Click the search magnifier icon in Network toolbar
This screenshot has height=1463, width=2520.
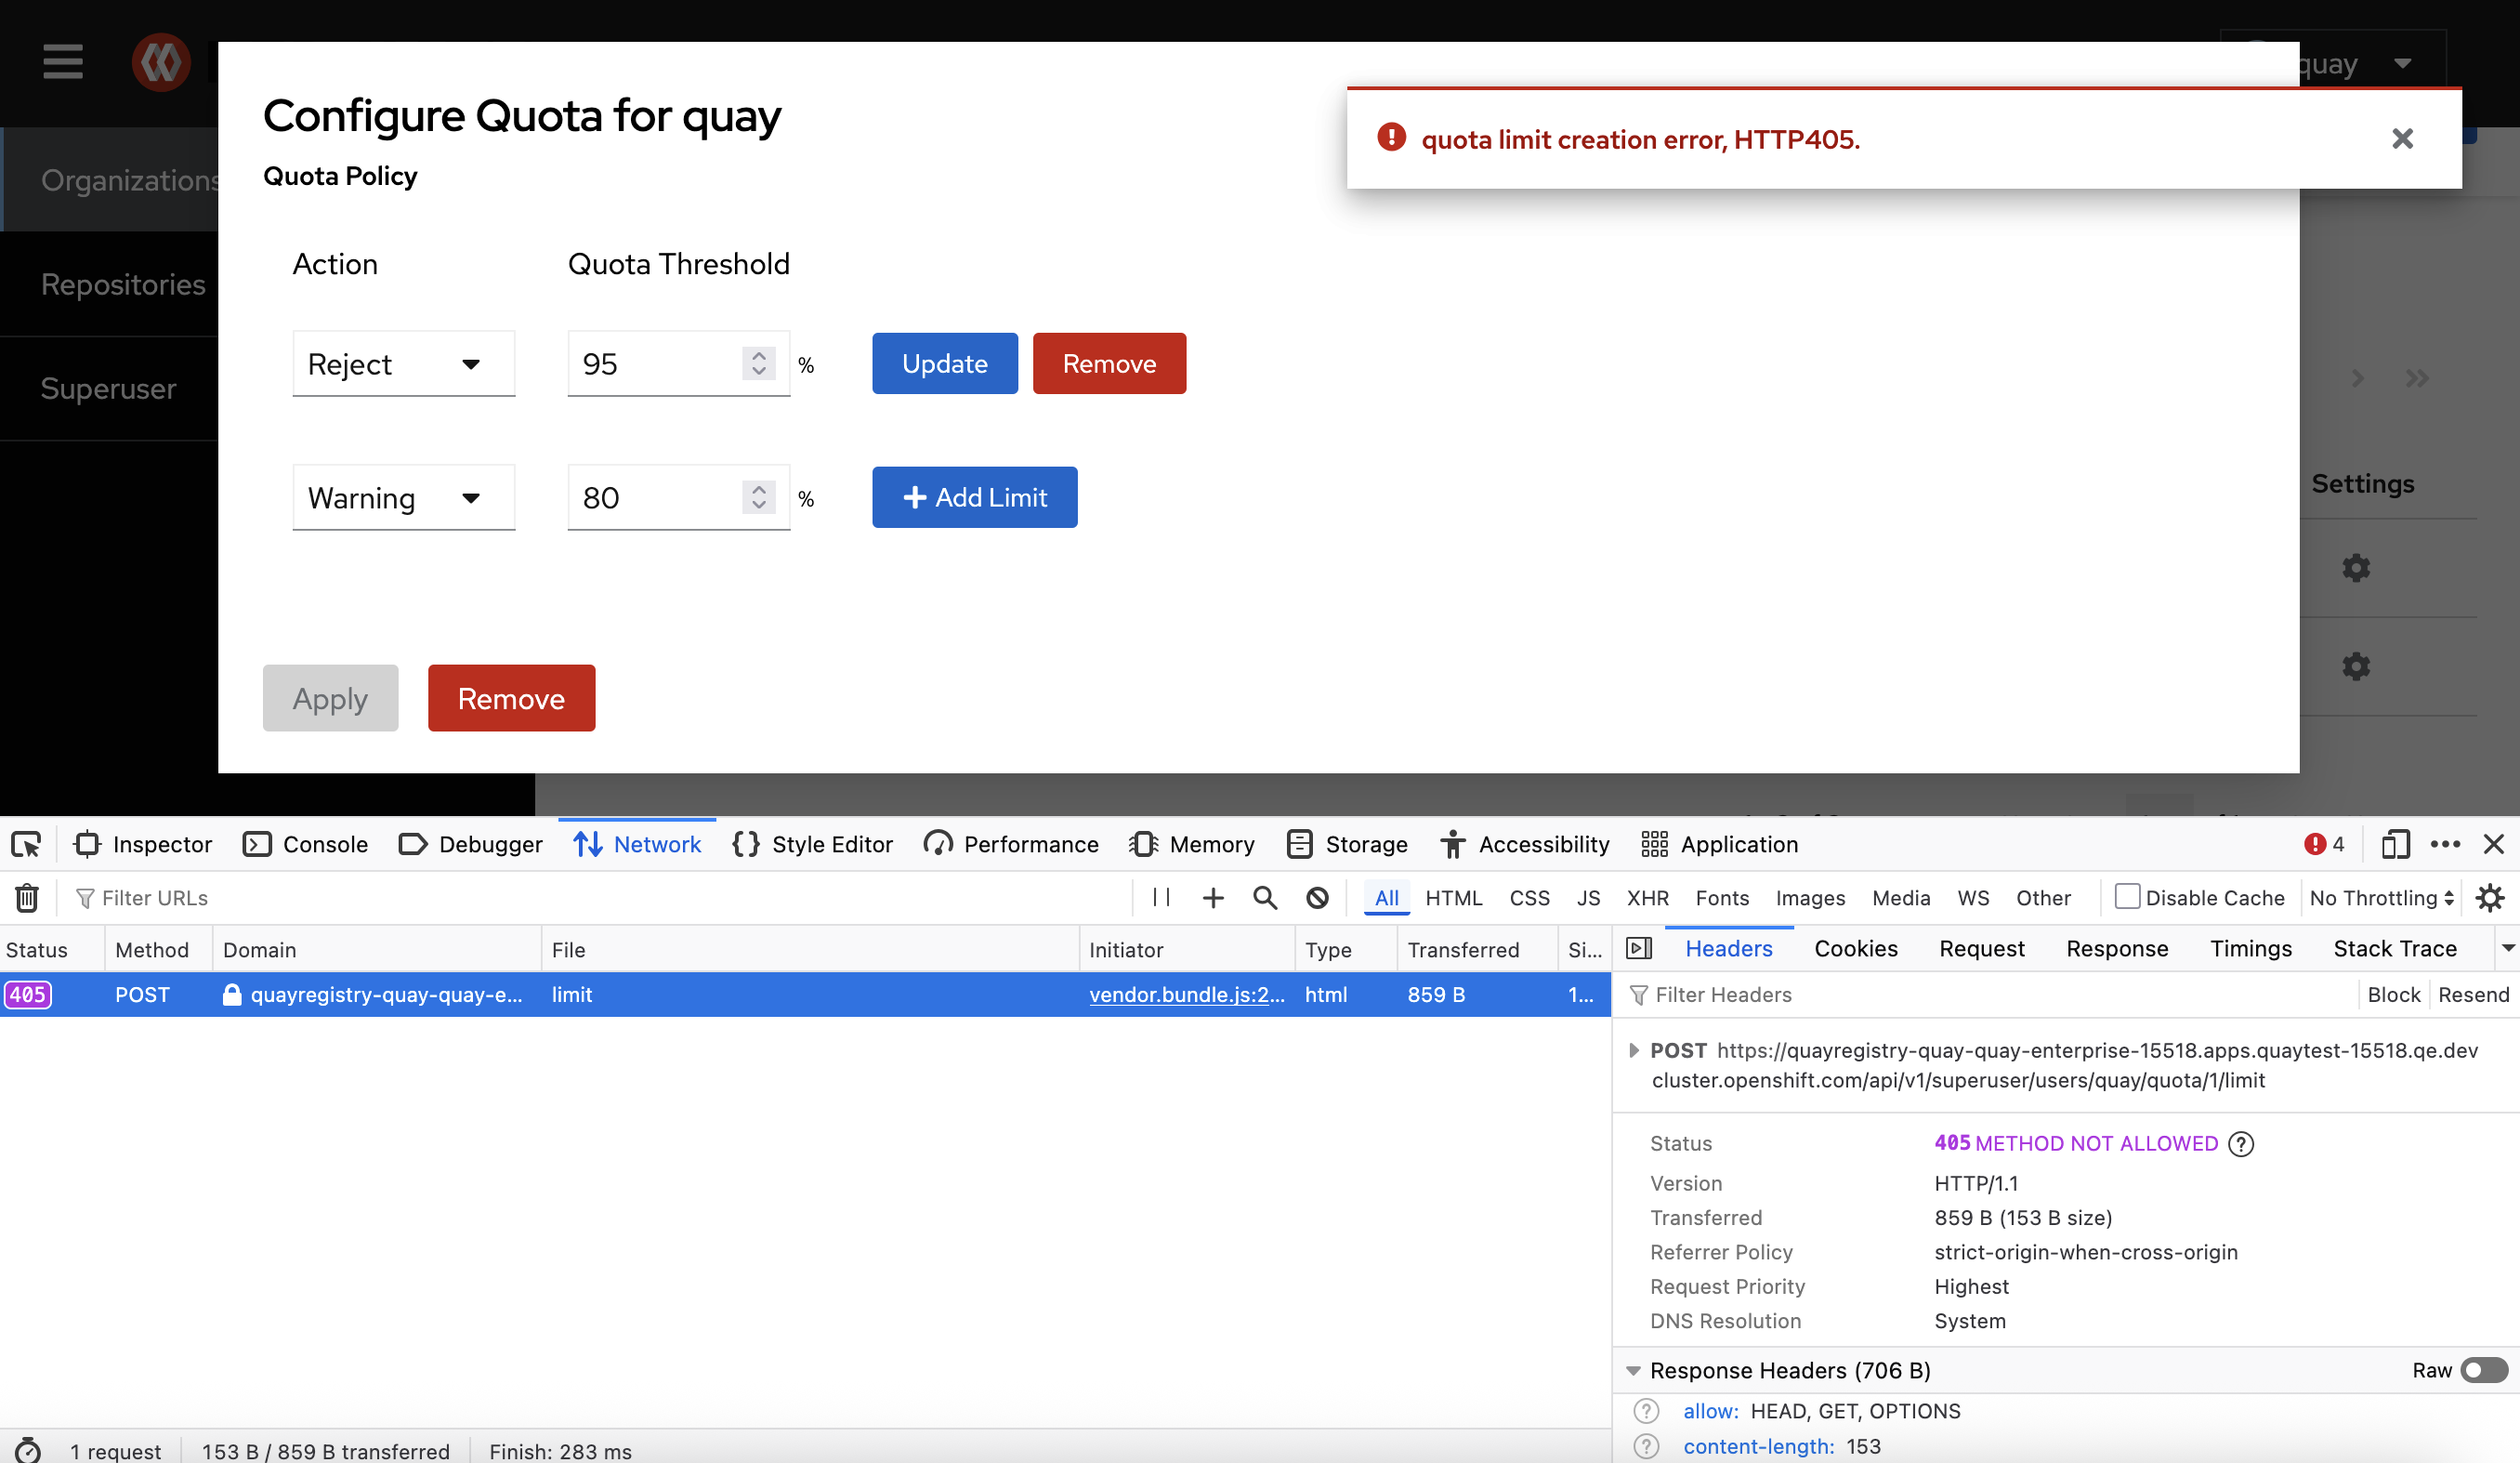pyautogui.click(x=1265, y=898)
